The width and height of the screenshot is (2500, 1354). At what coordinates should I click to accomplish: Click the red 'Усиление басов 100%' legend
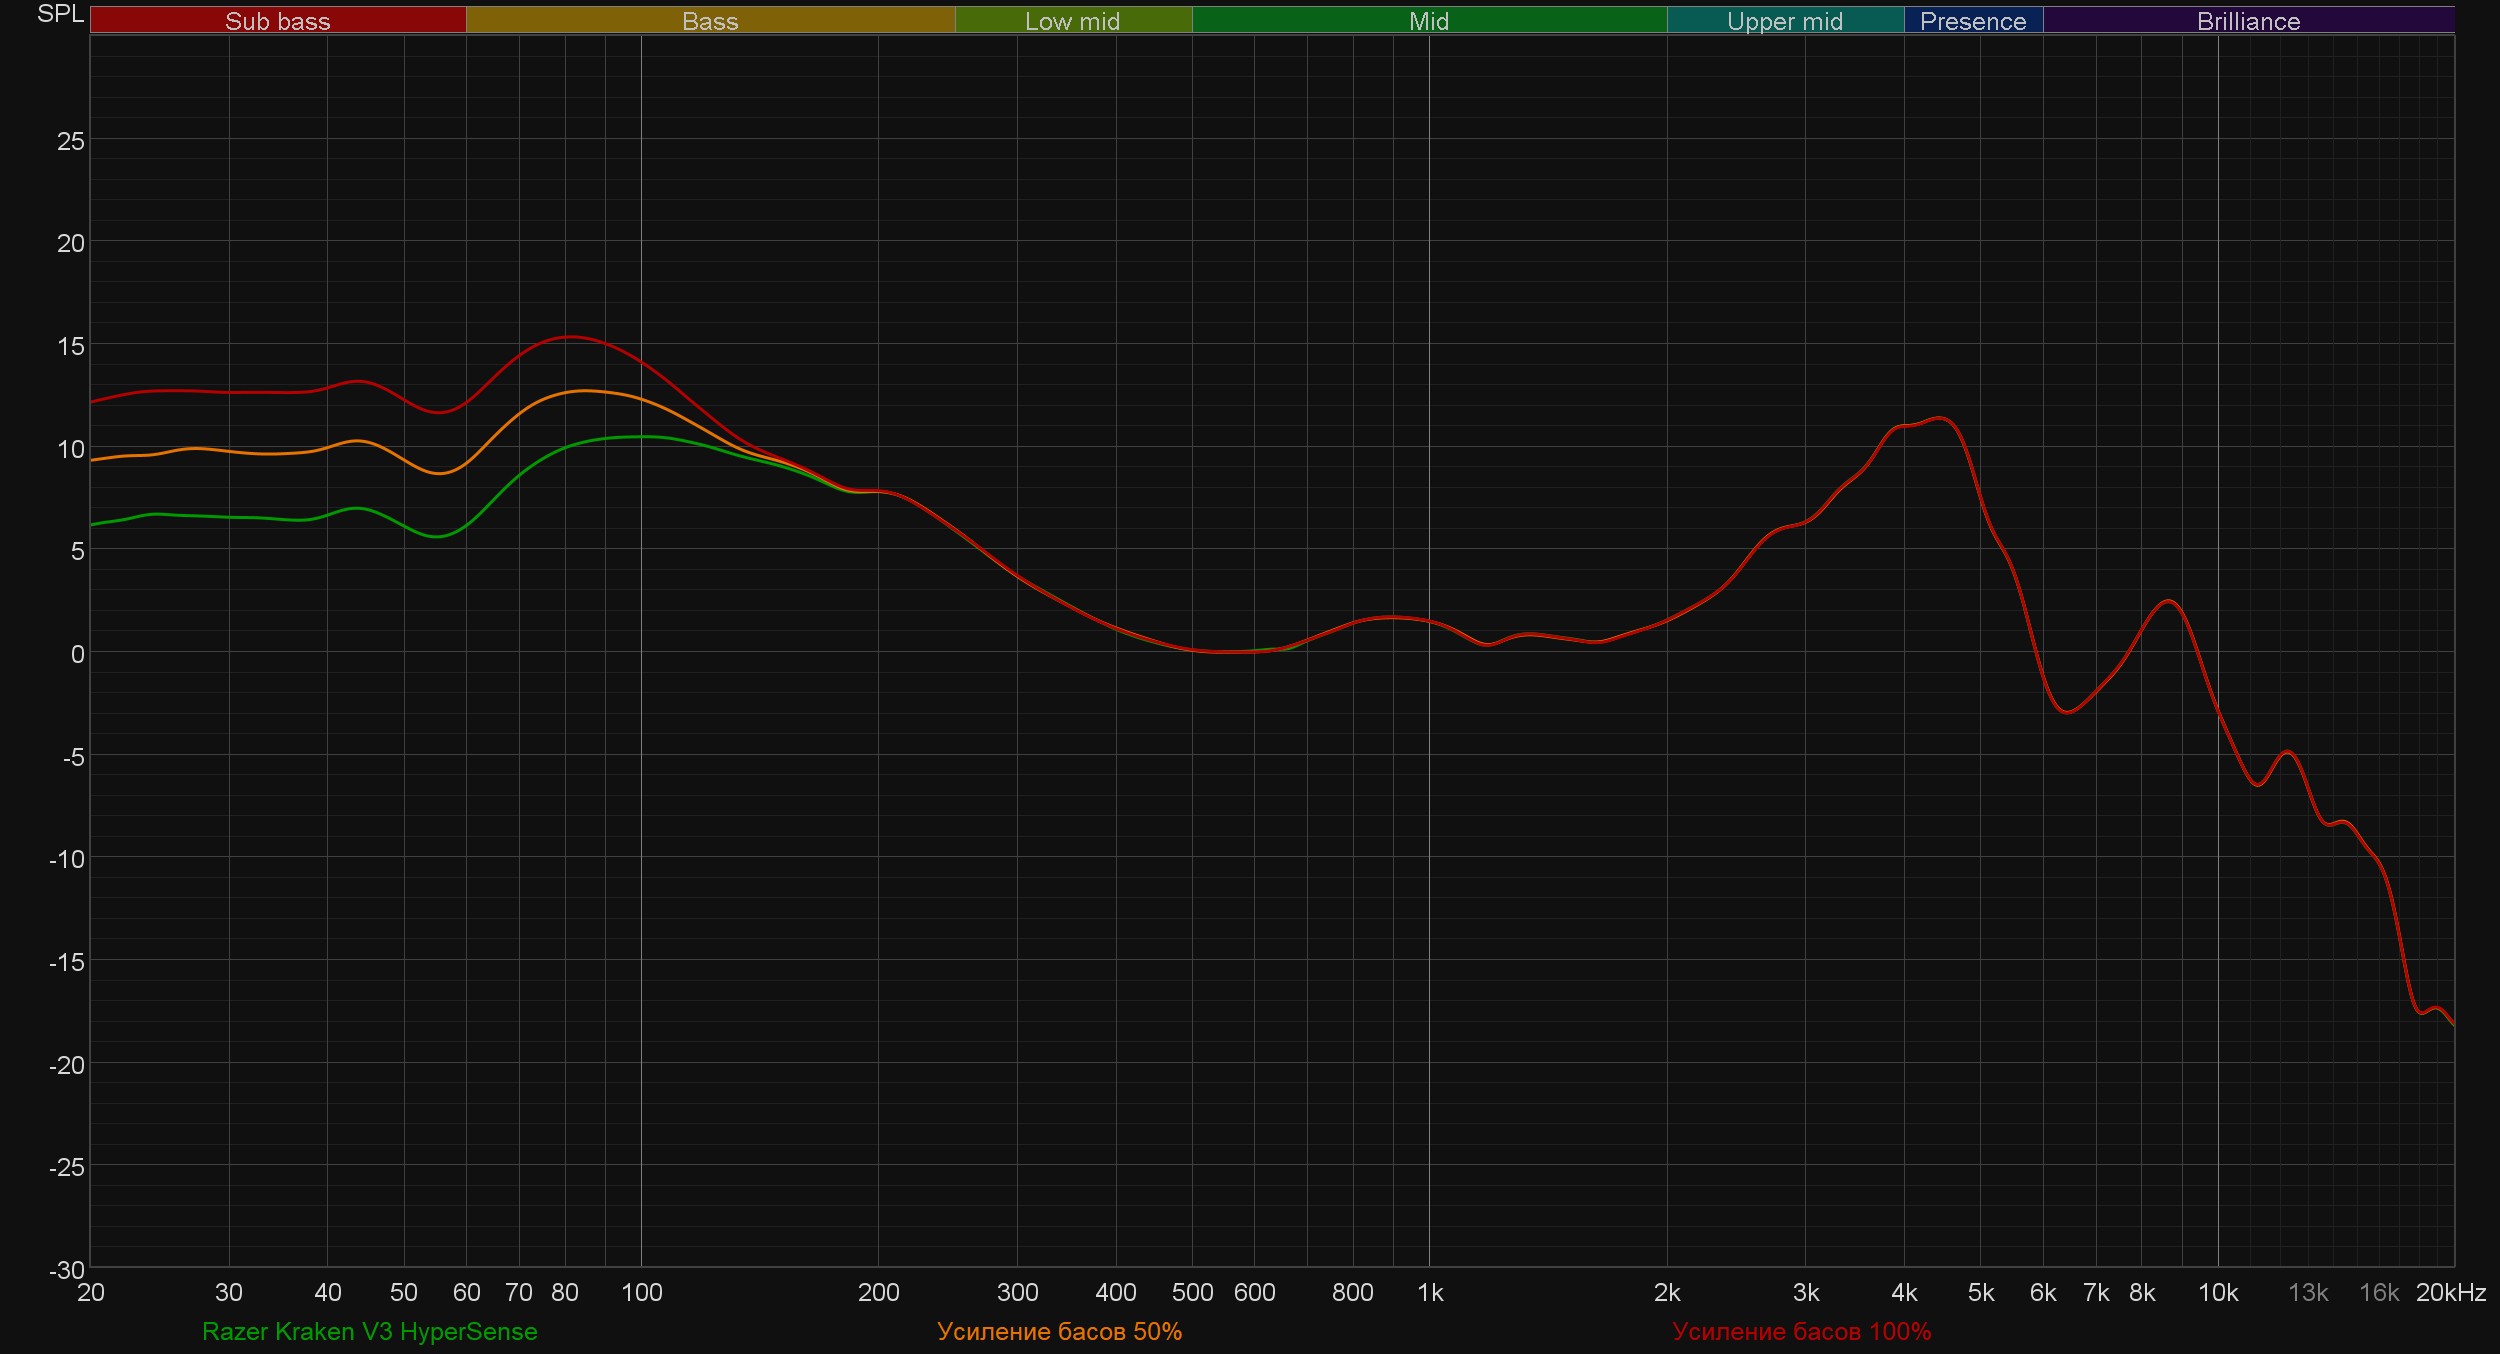[1801, 1331]
